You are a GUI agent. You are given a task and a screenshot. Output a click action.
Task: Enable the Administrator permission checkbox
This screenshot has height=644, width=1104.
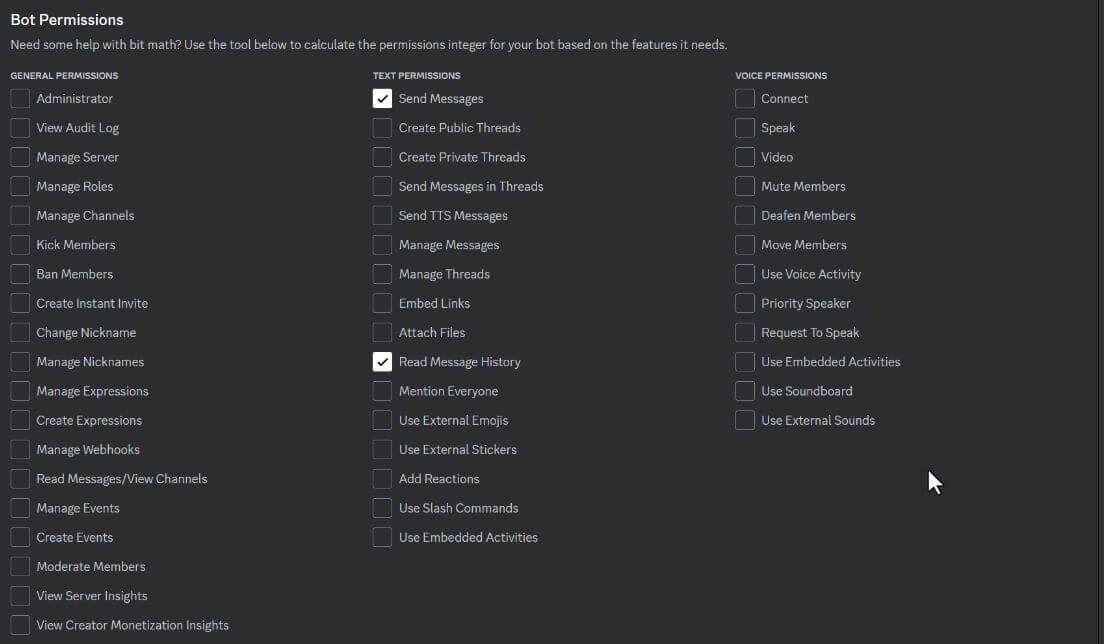tap(20, 98)
